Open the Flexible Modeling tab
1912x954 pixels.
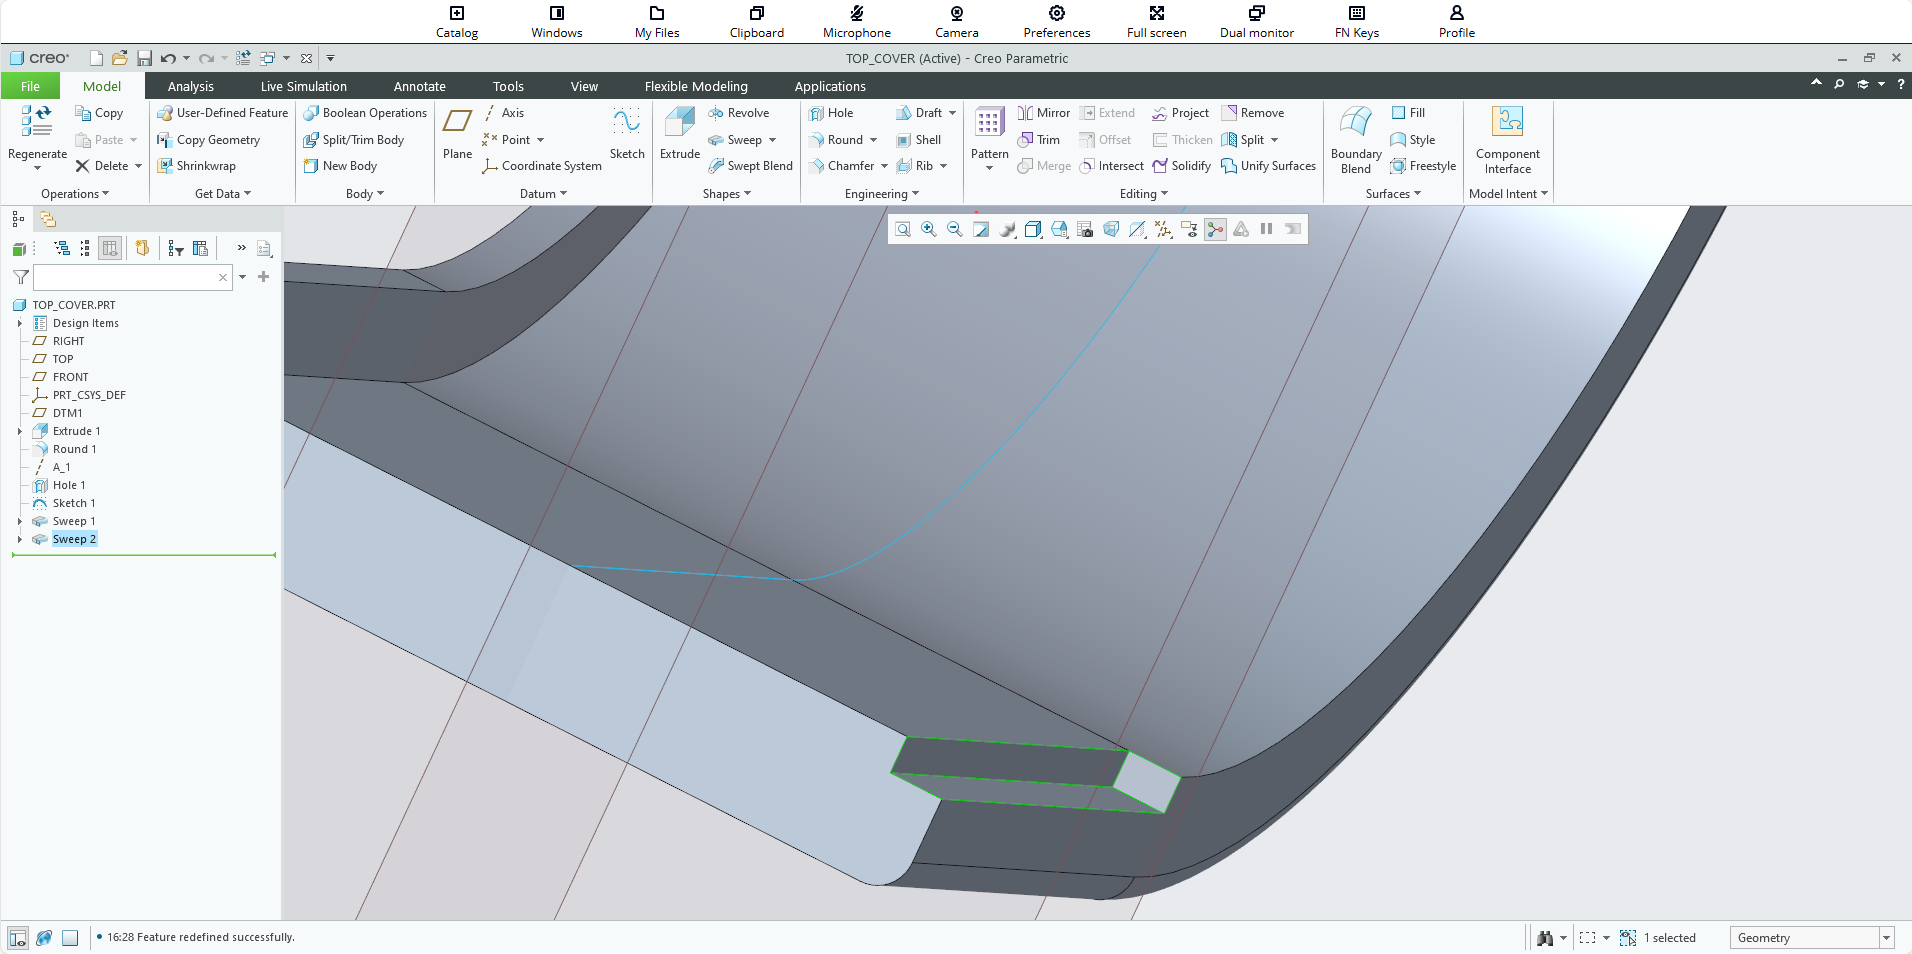click(695, 87)
